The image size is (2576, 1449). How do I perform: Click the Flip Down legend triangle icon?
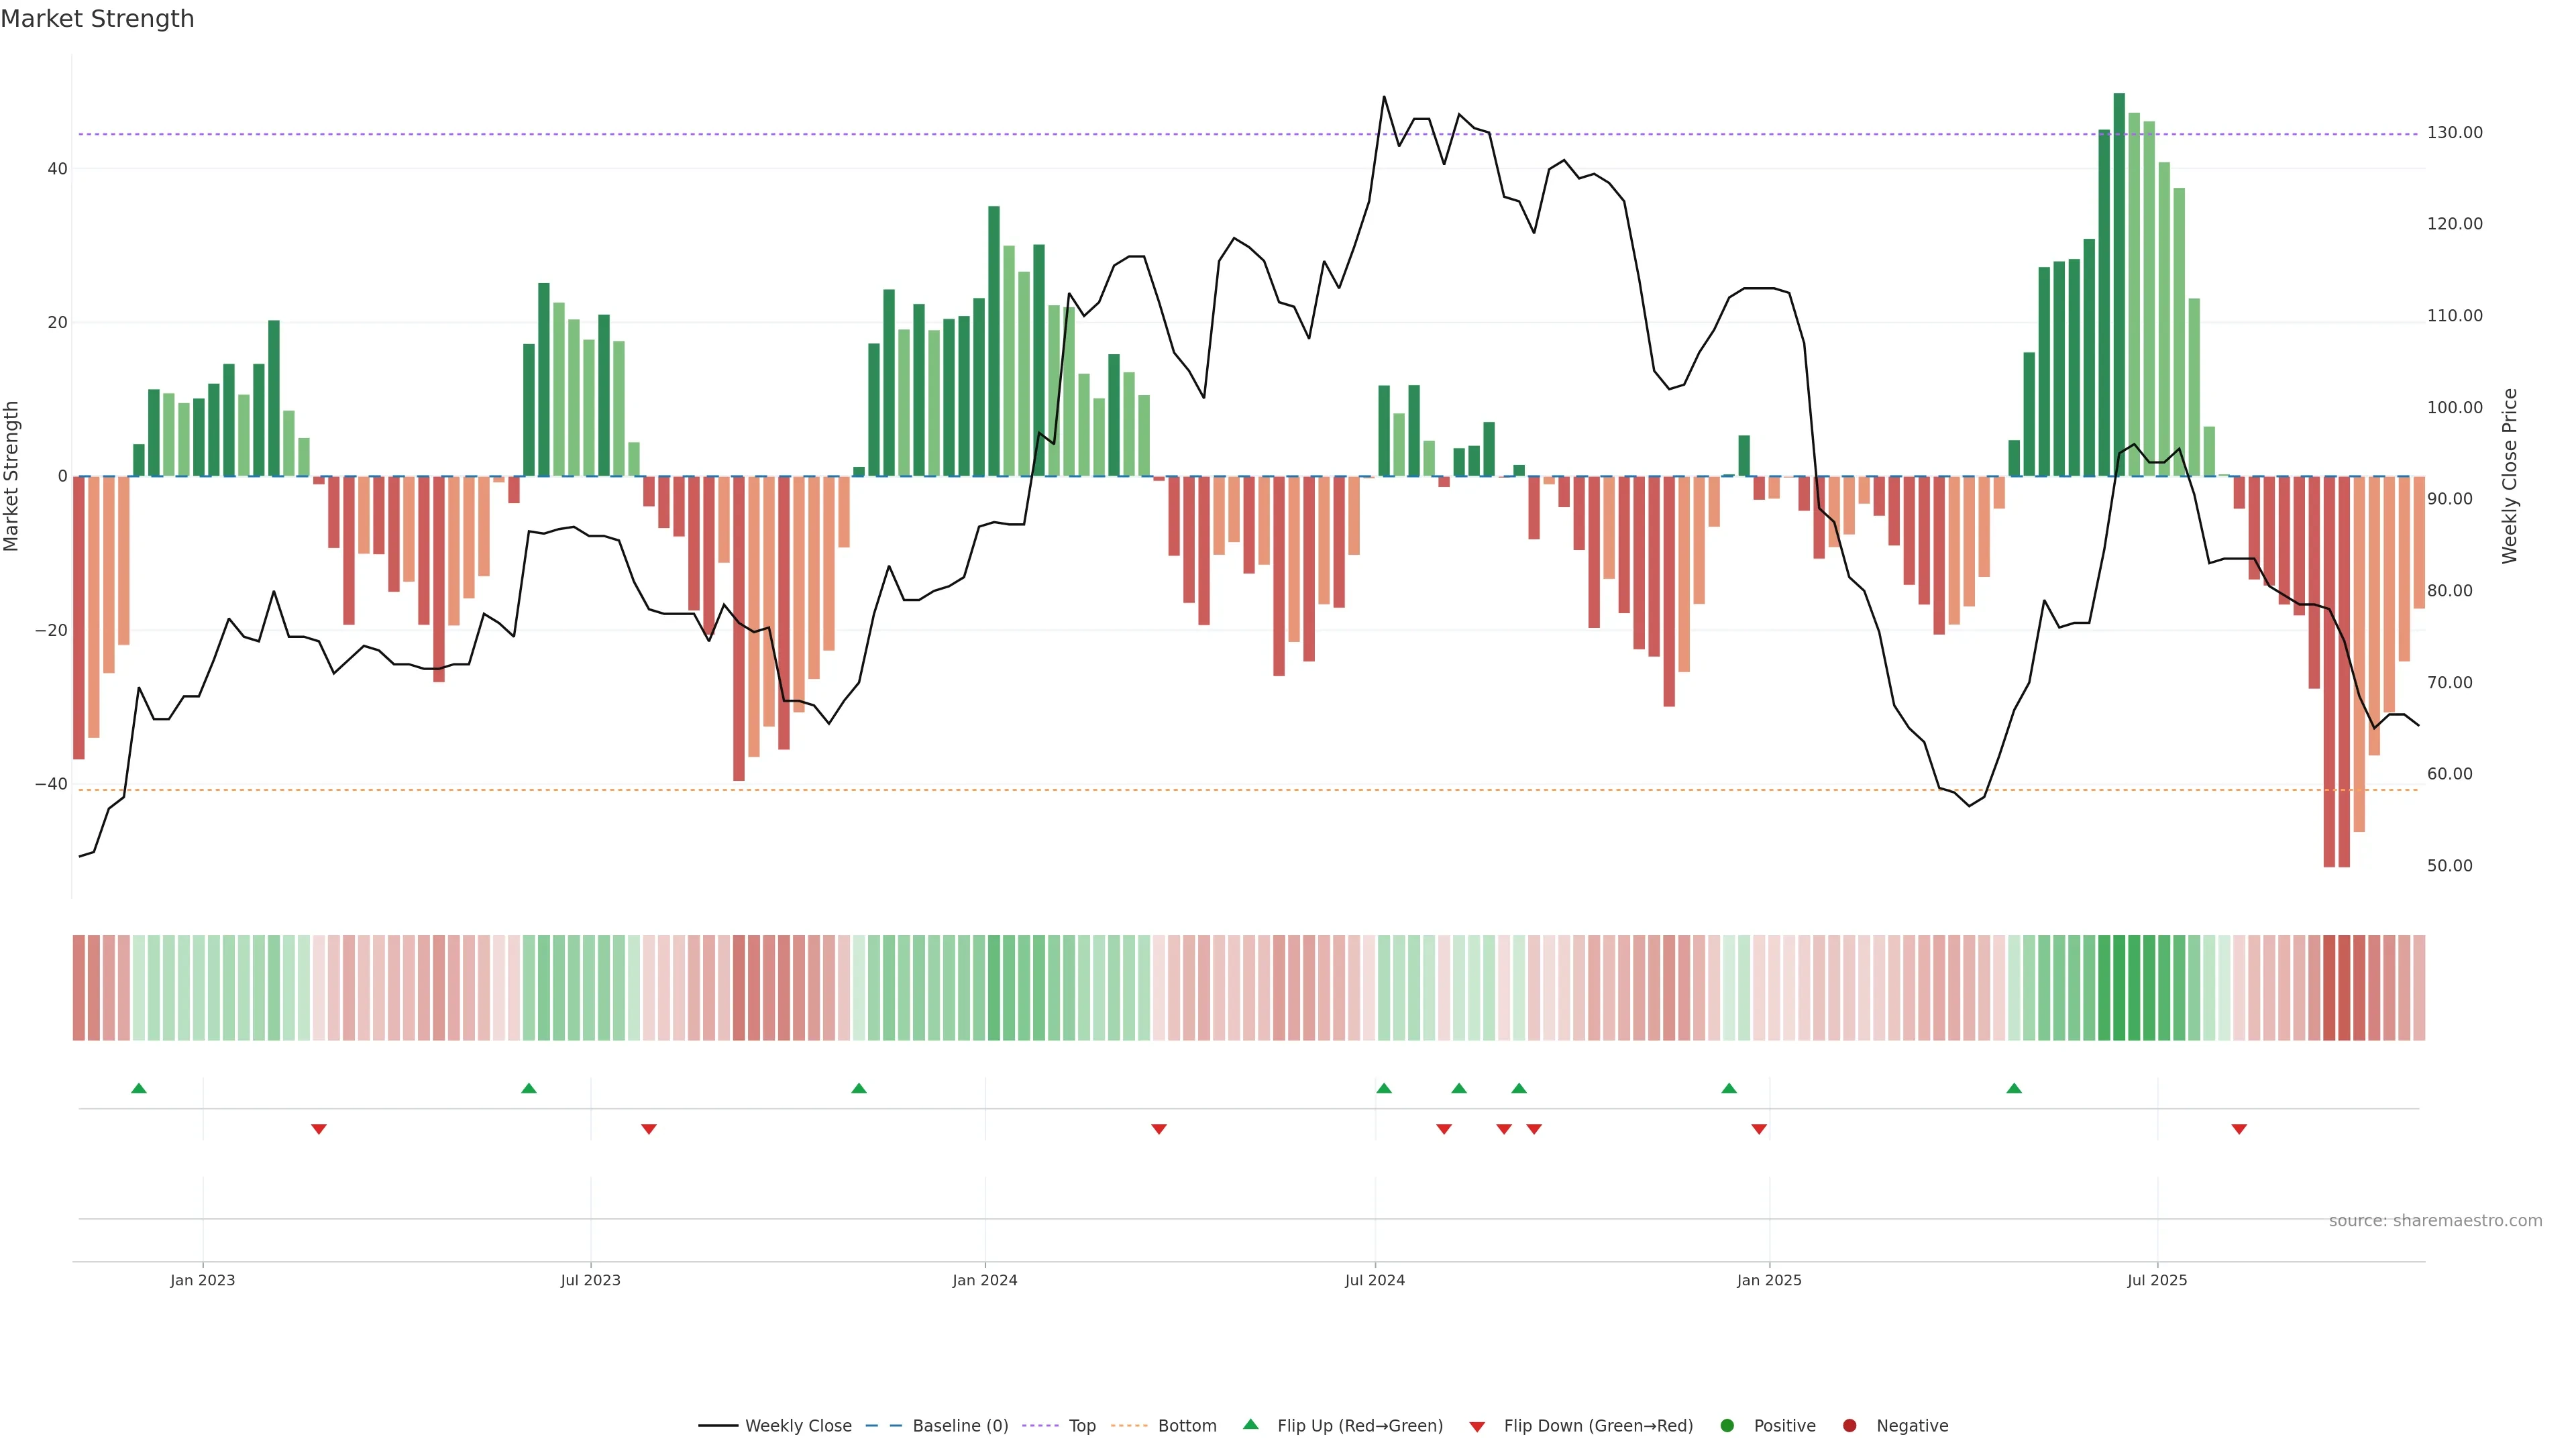1477,1427
